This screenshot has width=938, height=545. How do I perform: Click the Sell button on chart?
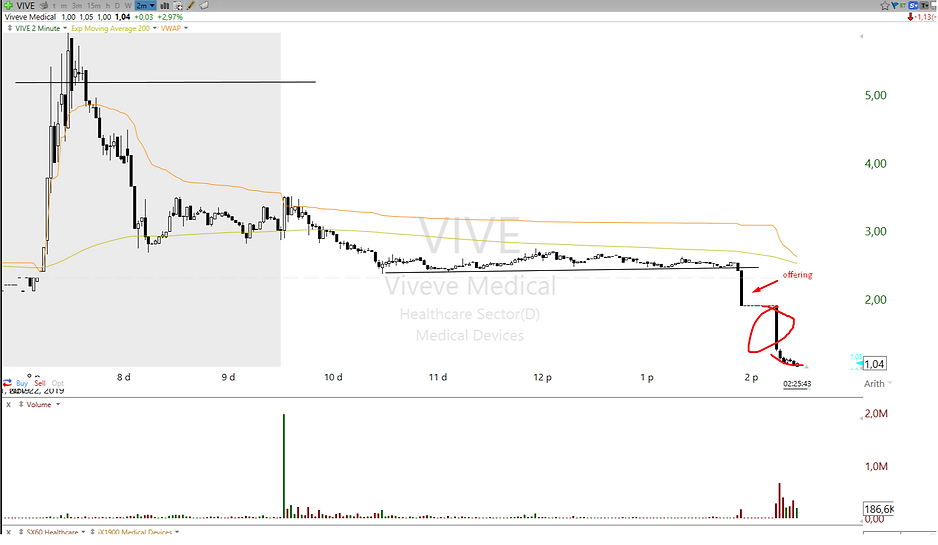[40, 383]
